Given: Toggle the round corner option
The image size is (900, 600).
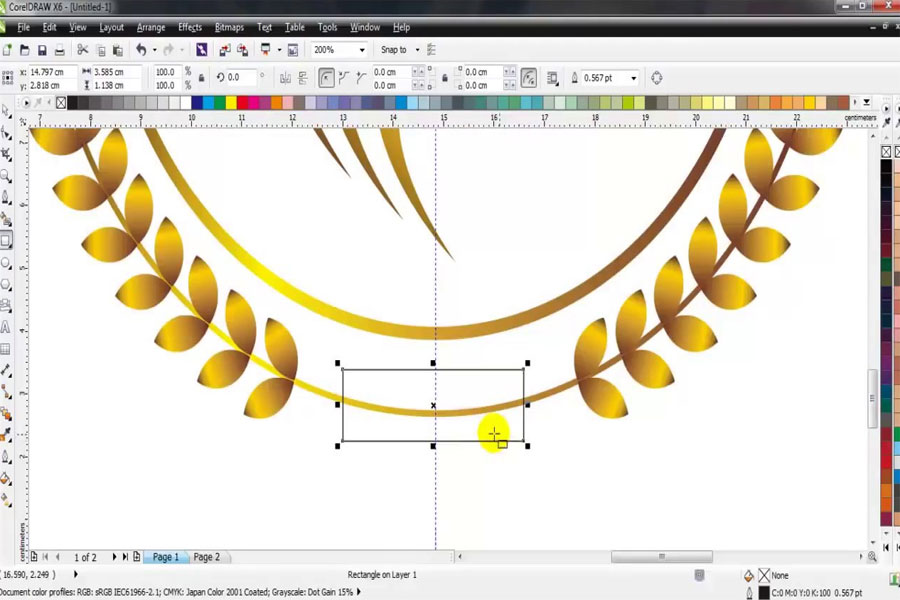Looking at the screenshot, I should pyautogui.click(x=326, y=78).
